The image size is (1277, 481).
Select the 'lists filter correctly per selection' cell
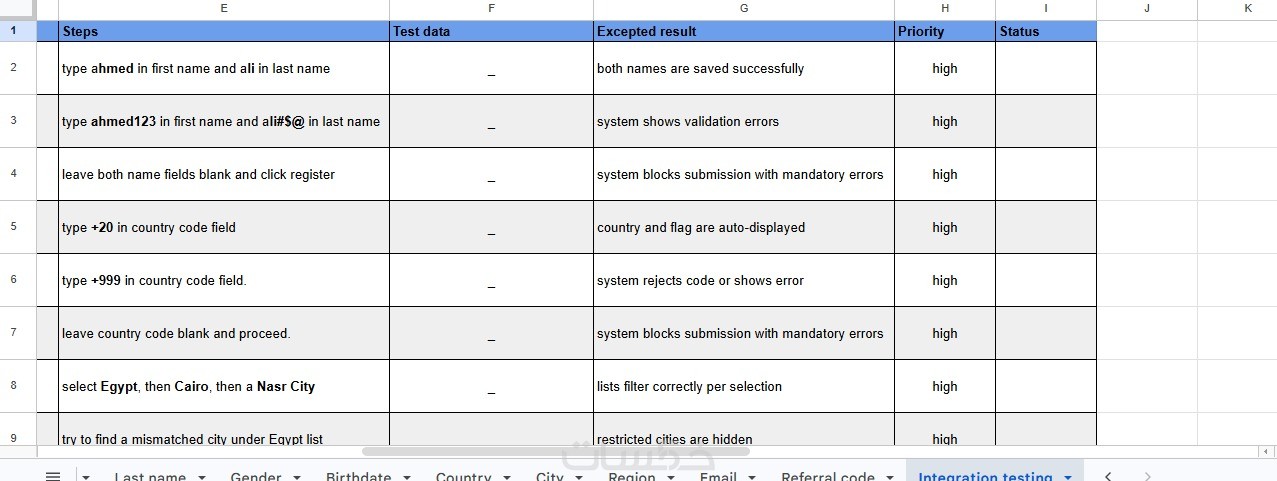744,386
